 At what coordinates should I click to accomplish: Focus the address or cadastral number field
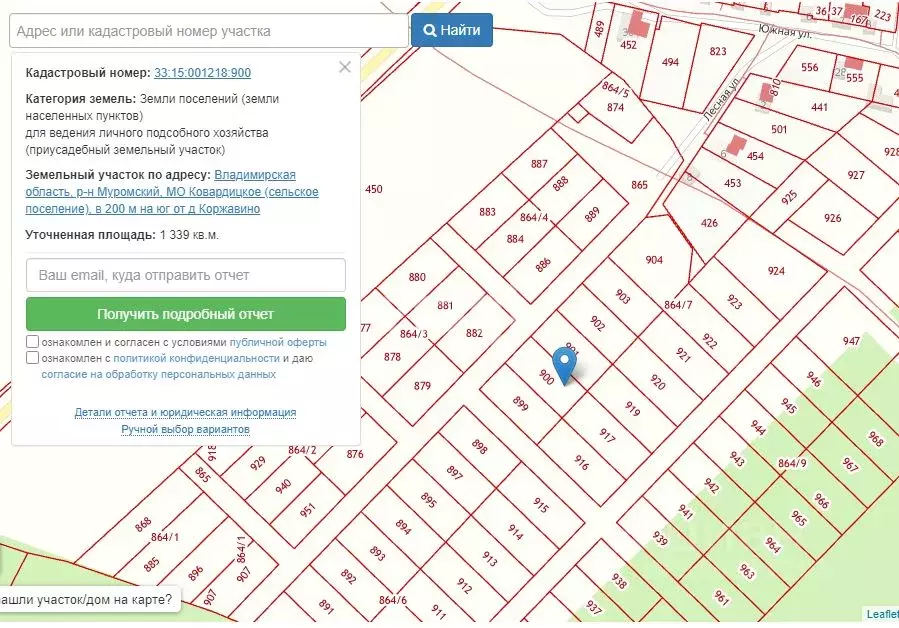(x=208, y=31)
